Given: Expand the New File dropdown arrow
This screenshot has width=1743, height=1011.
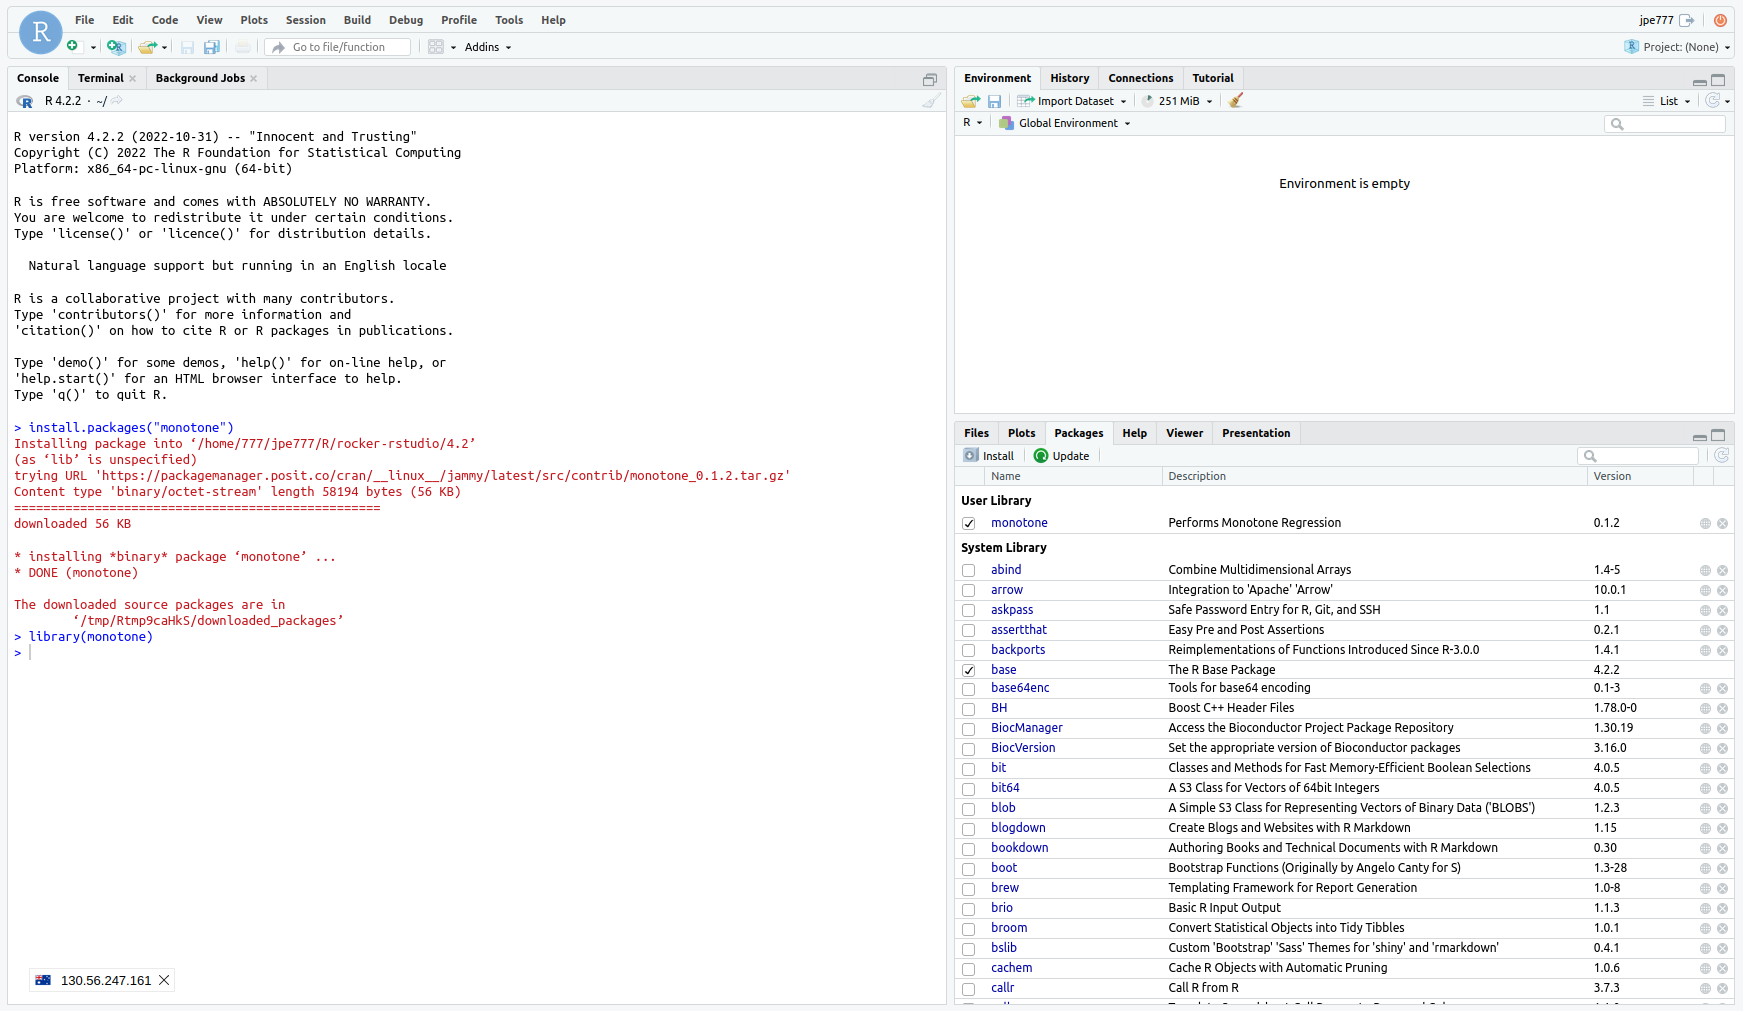Looking at the screenshot, I should tap(93, 47).
